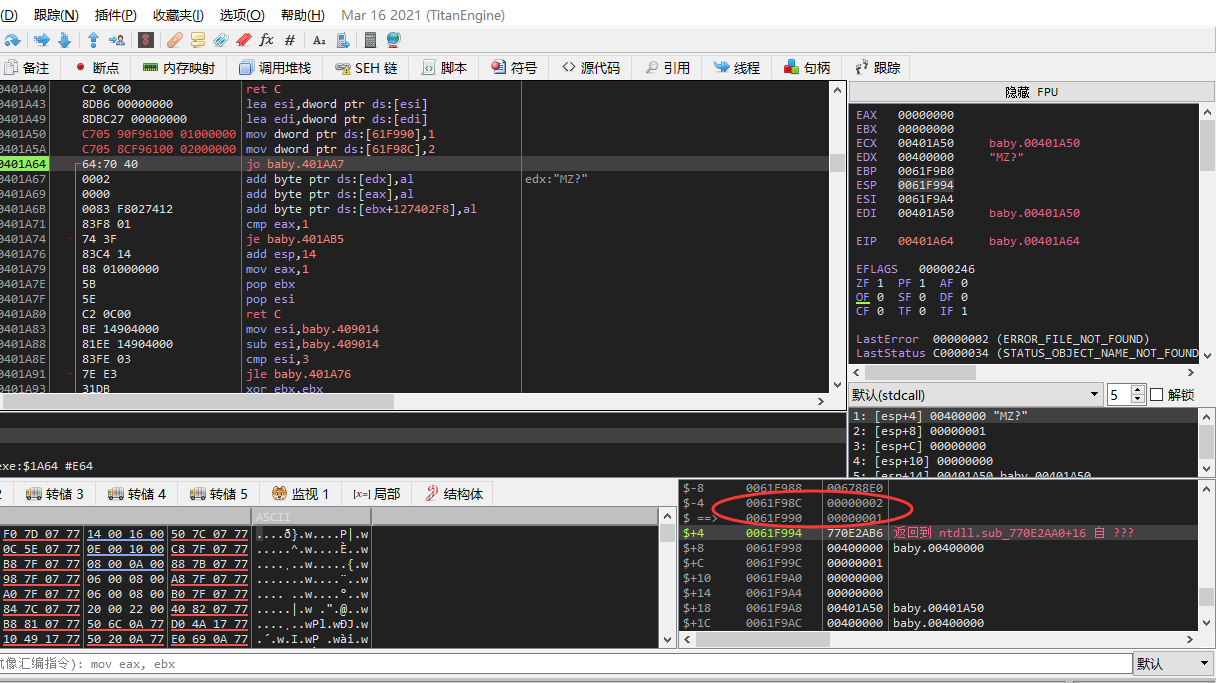Open the 默认 command type dropdown
The image size is (1216, 683).
(x=1174, y=663)
